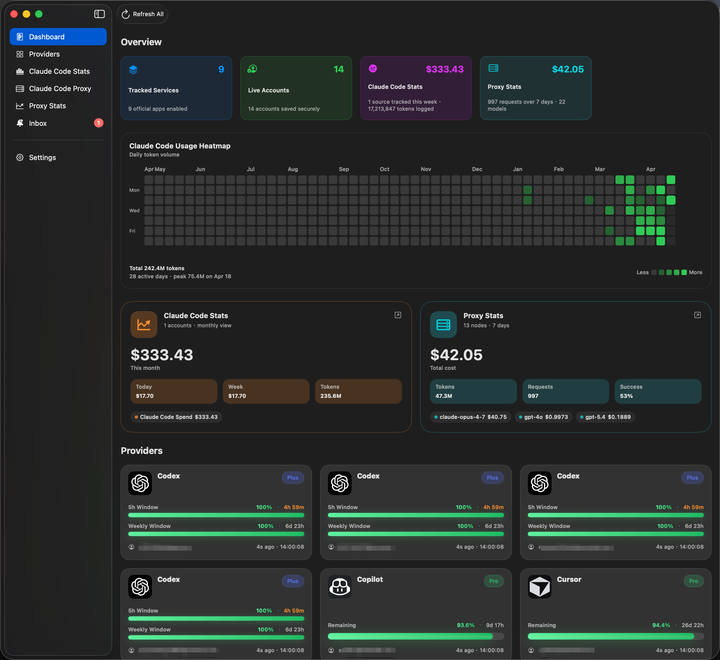Image resolution: width=720 pixels, height=660 pixels.
Task: Select the Today $17.70 tile
Action: 174,391
